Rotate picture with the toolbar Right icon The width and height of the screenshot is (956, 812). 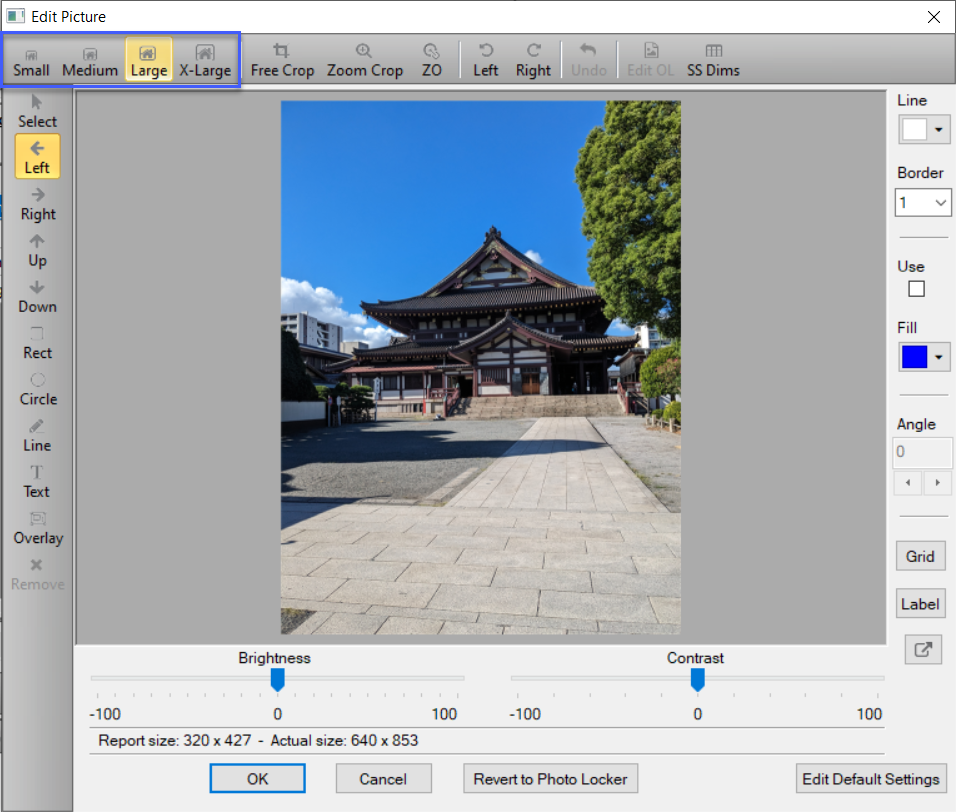click(533, 60)
